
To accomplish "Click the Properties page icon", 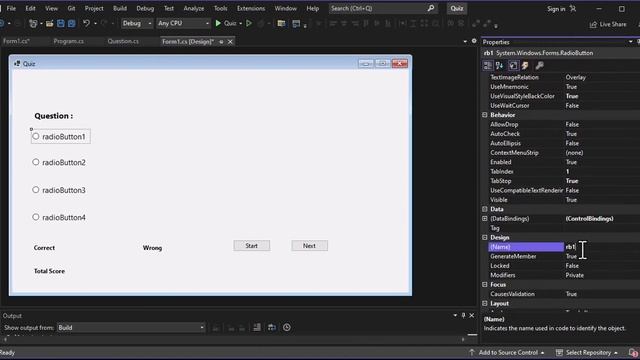I will (513, 65).
